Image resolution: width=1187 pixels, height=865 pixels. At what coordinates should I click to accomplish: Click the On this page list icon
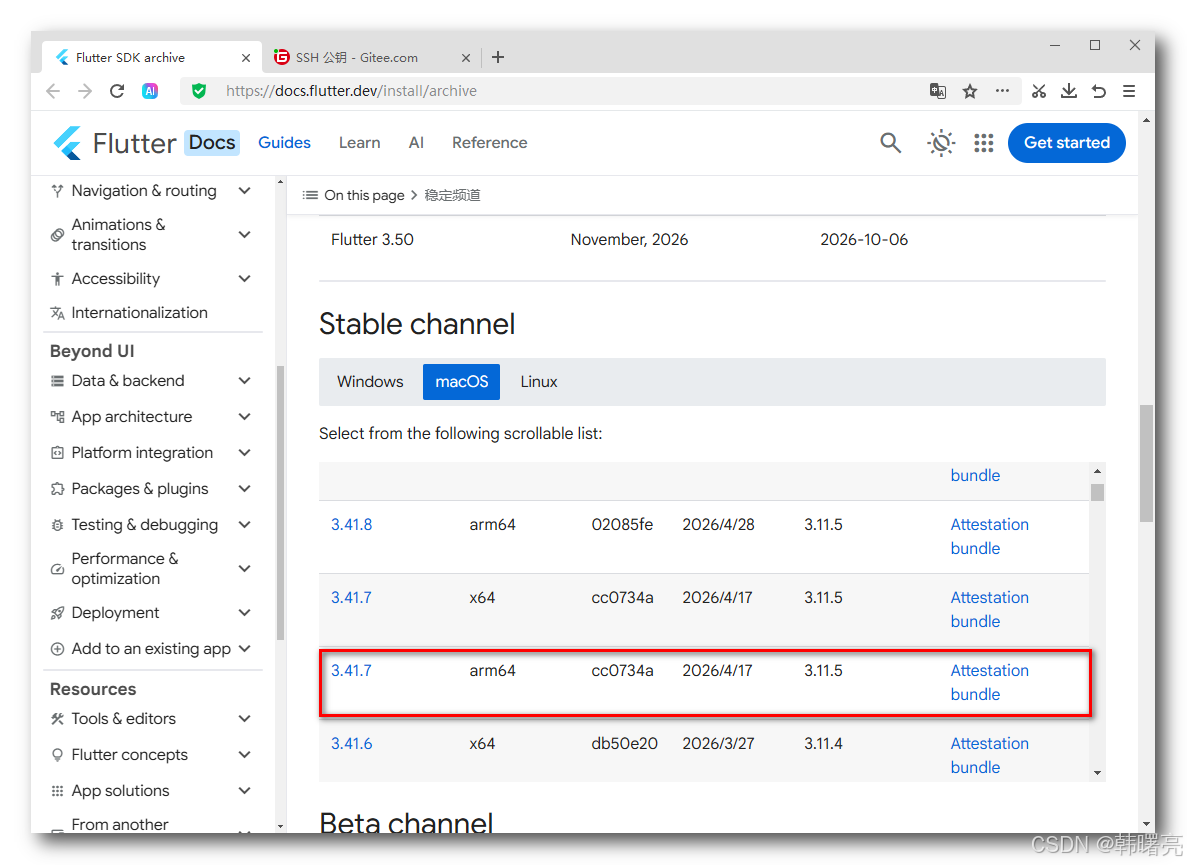pos(310,195)
